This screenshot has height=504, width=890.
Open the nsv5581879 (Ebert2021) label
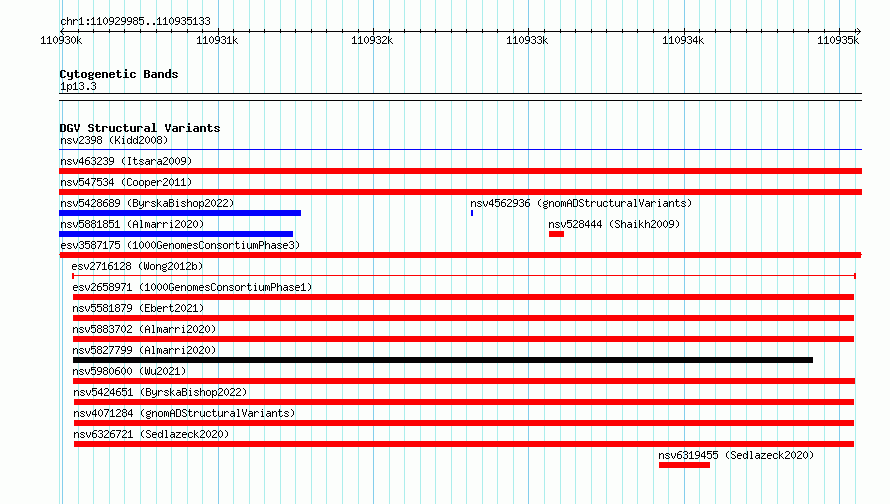138,308
